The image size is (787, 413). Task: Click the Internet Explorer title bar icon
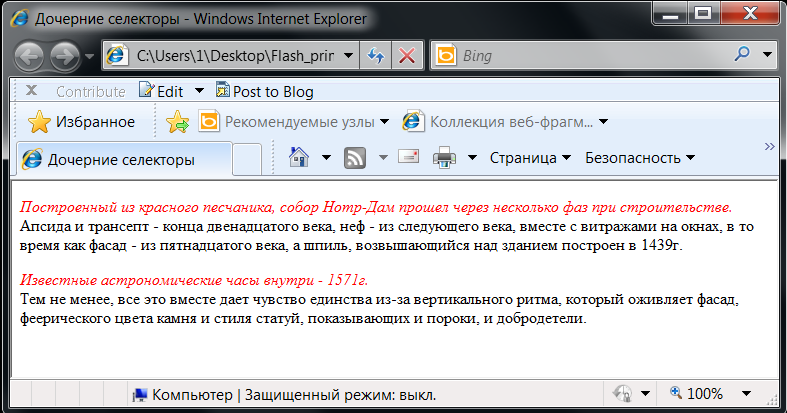[x=20, y=18]
